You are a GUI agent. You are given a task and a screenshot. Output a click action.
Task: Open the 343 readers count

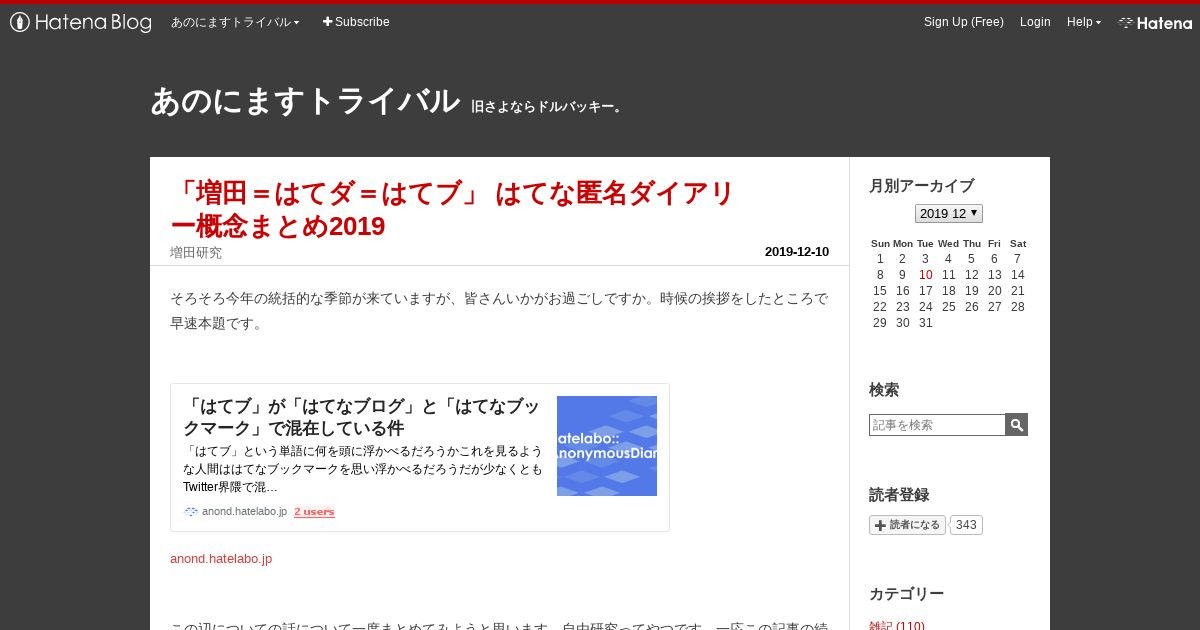[966, 525]
